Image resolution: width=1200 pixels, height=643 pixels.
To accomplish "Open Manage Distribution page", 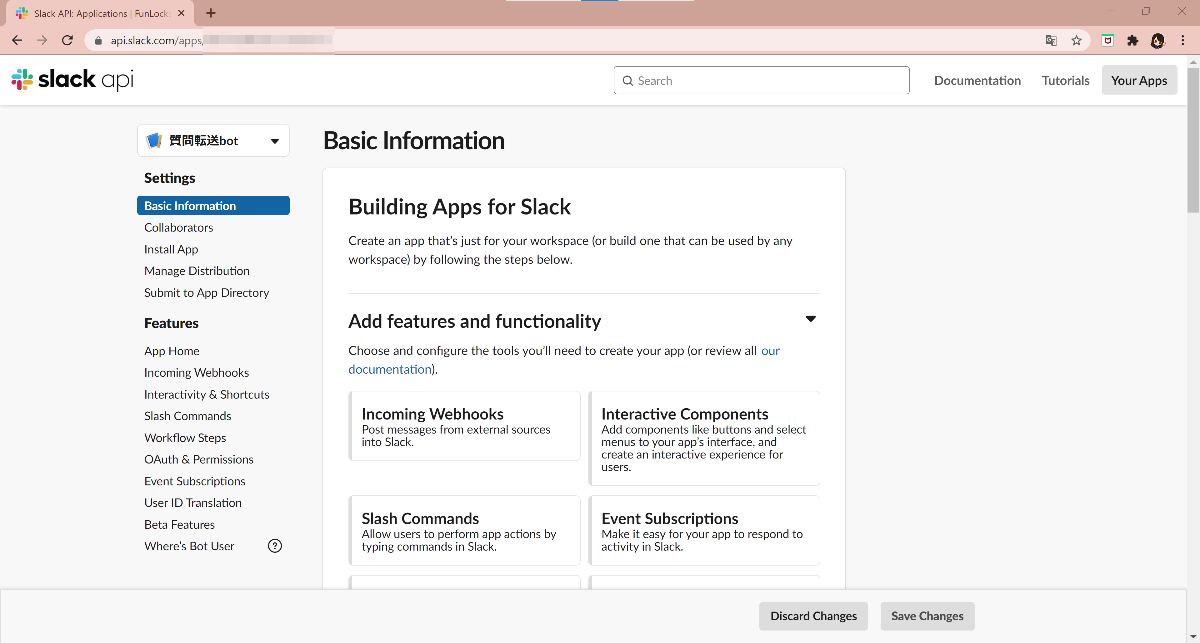I will click(197, 271).
